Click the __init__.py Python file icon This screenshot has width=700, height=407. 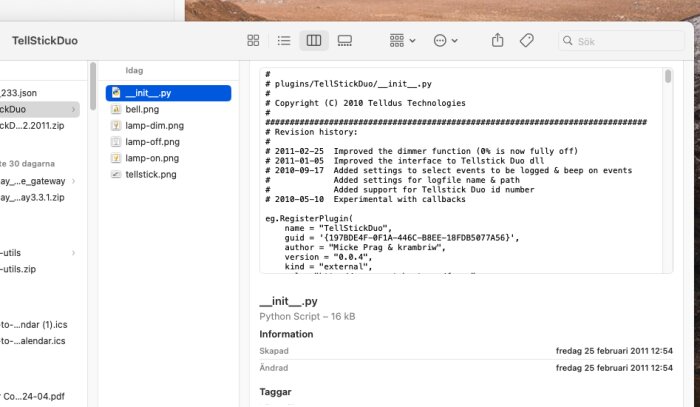[x=116, y=93]
